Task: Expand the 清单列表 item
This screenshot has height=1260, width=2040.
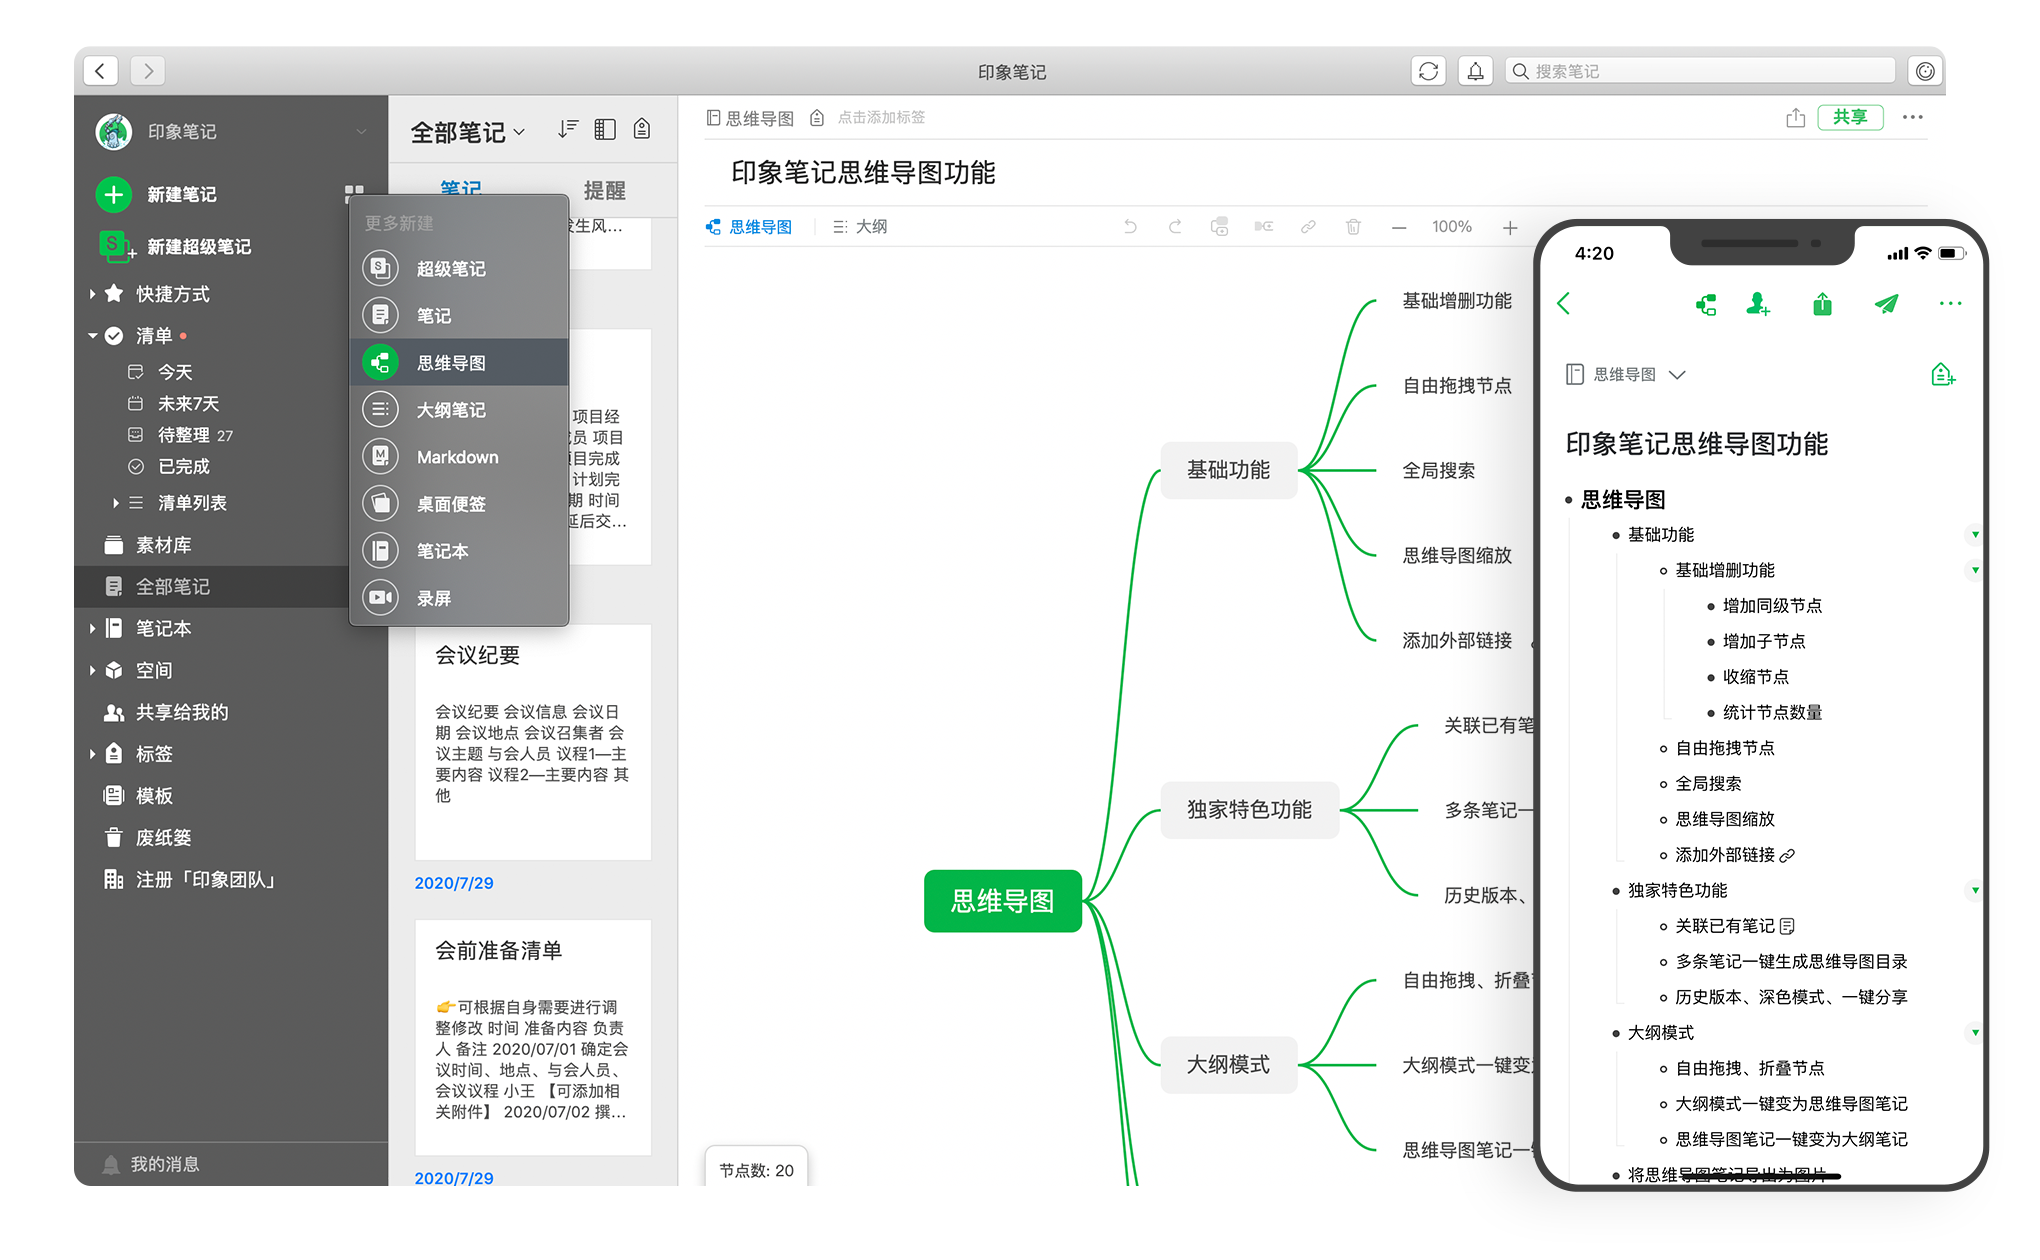Action: [115, 503]
